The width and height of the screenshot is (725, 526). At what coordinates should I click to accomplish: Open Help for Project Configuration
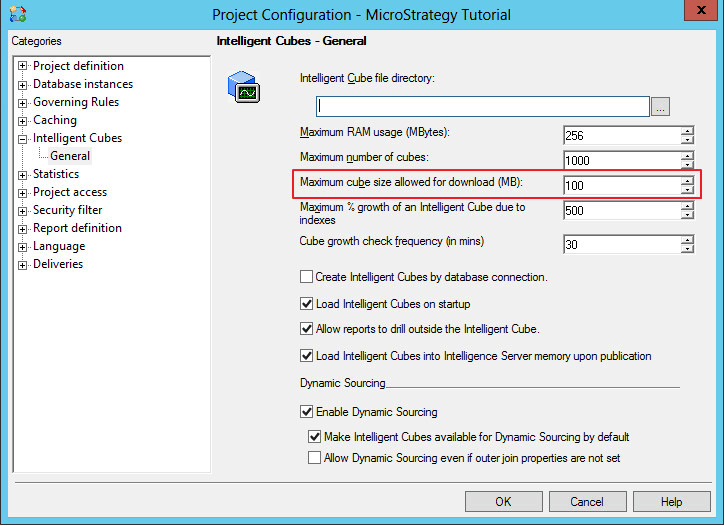671,502
